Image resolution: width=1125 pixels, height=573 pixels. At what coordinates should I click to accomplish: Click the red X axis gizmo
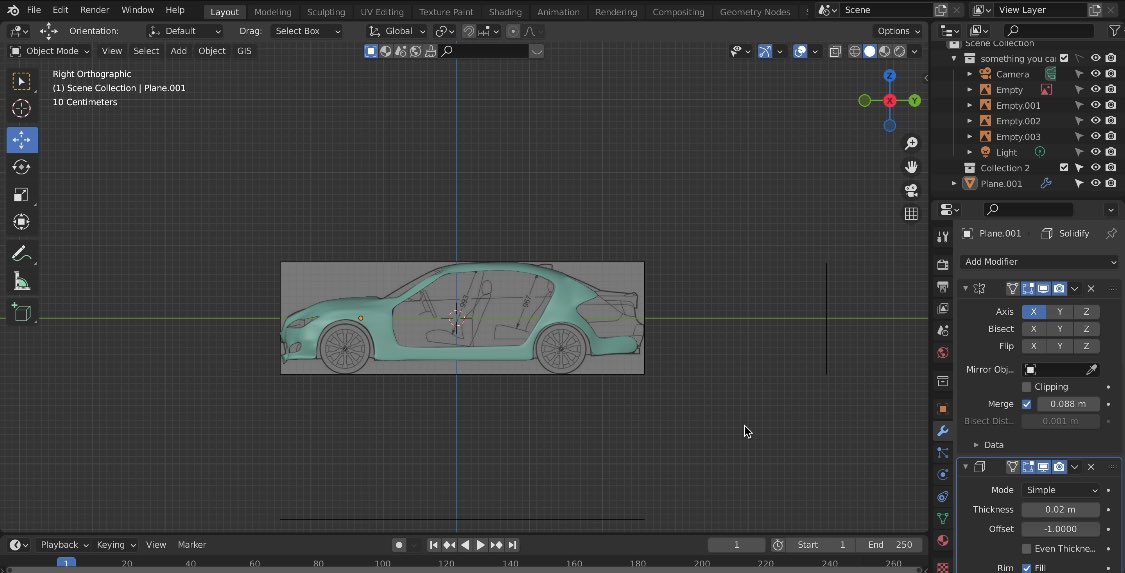coord(890,101)
